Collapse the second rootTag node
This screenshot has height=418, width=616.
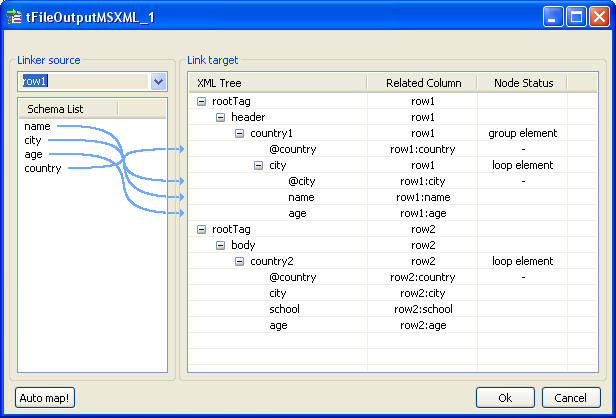[203, 229]
